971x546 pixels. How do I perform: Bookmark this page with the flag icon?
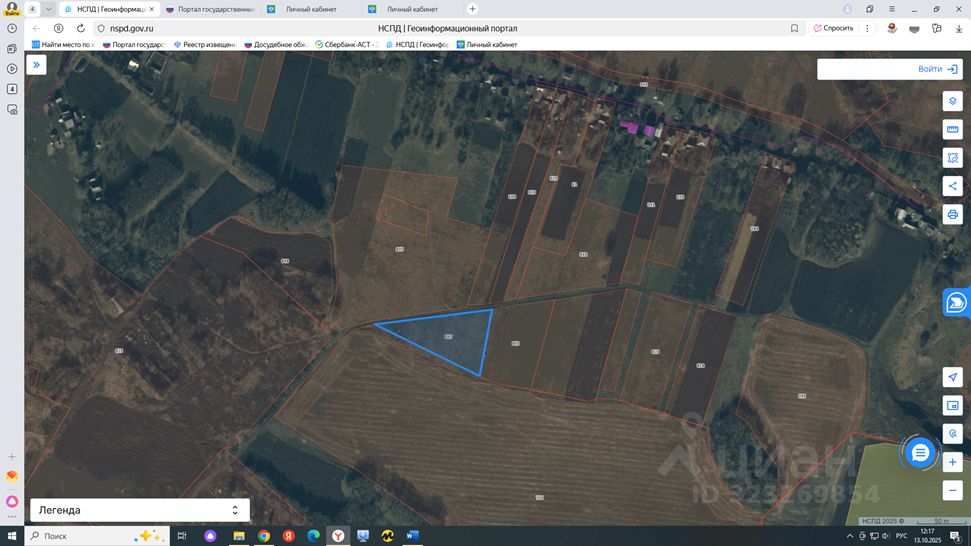795,28
